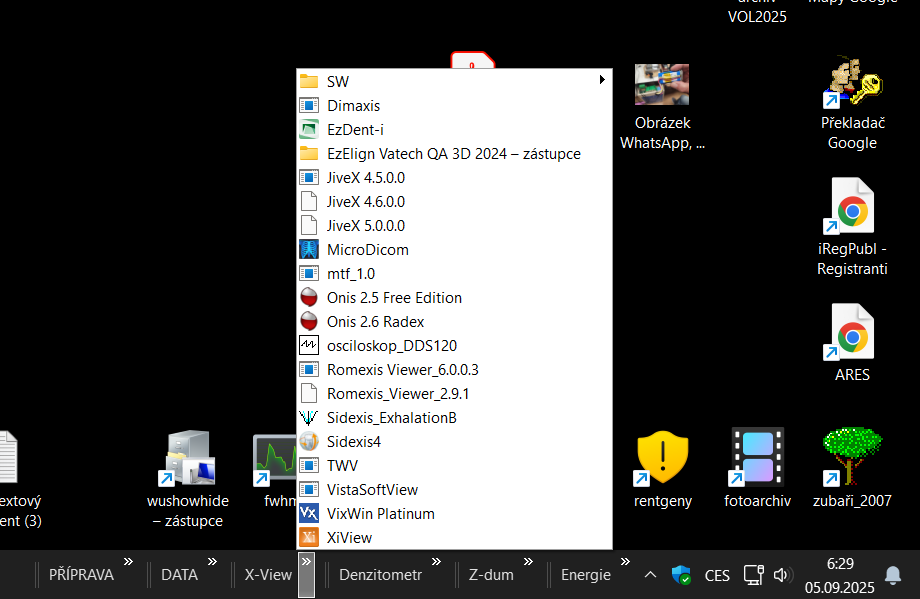Open the notification center bell
Image resolution: width=920 pixels, height=599 pixels.
pos(892,575)
